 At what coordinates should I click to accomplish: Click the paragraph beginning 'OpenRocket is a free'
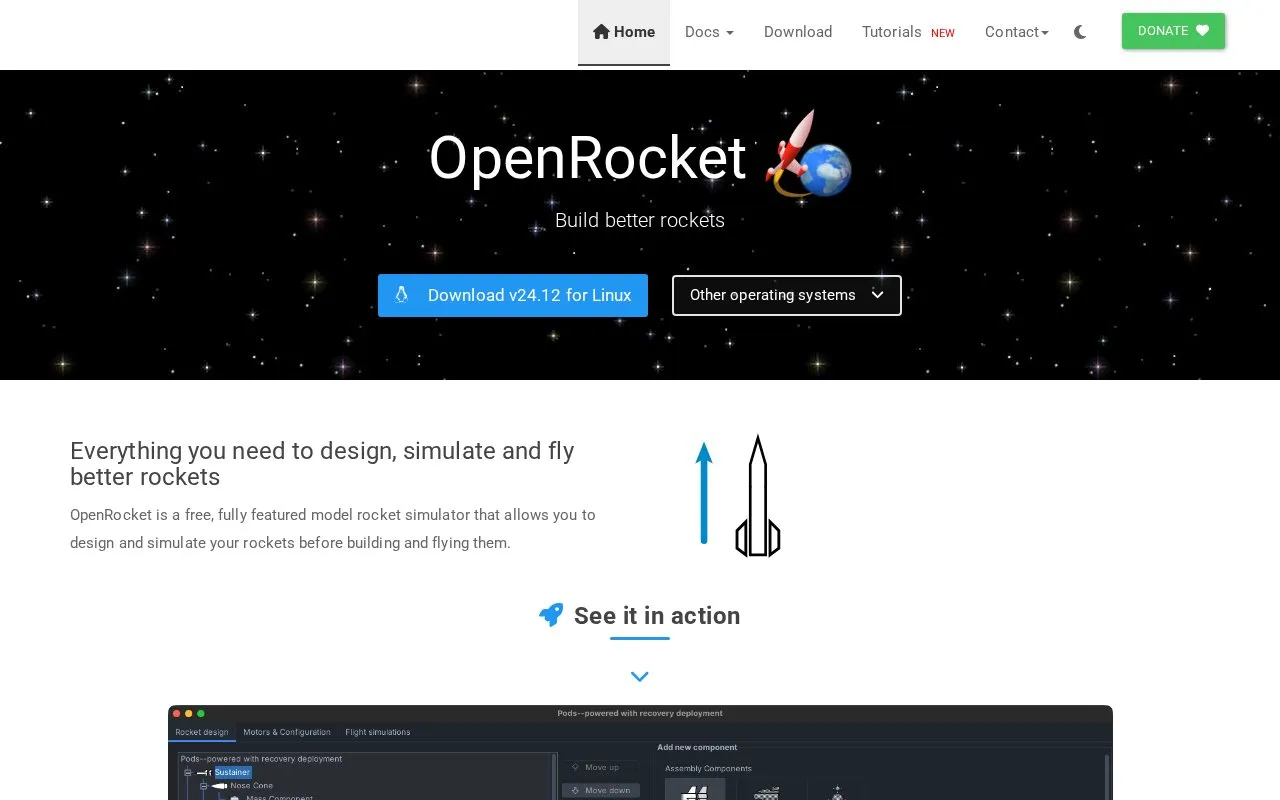333,529
